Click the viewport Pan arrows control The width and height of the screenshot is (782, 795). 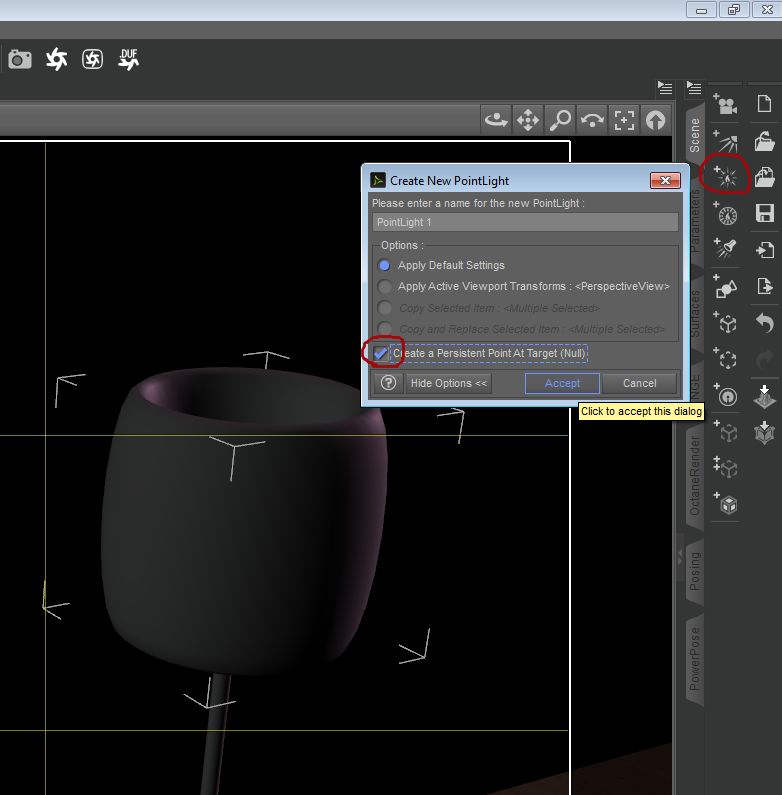527,121
